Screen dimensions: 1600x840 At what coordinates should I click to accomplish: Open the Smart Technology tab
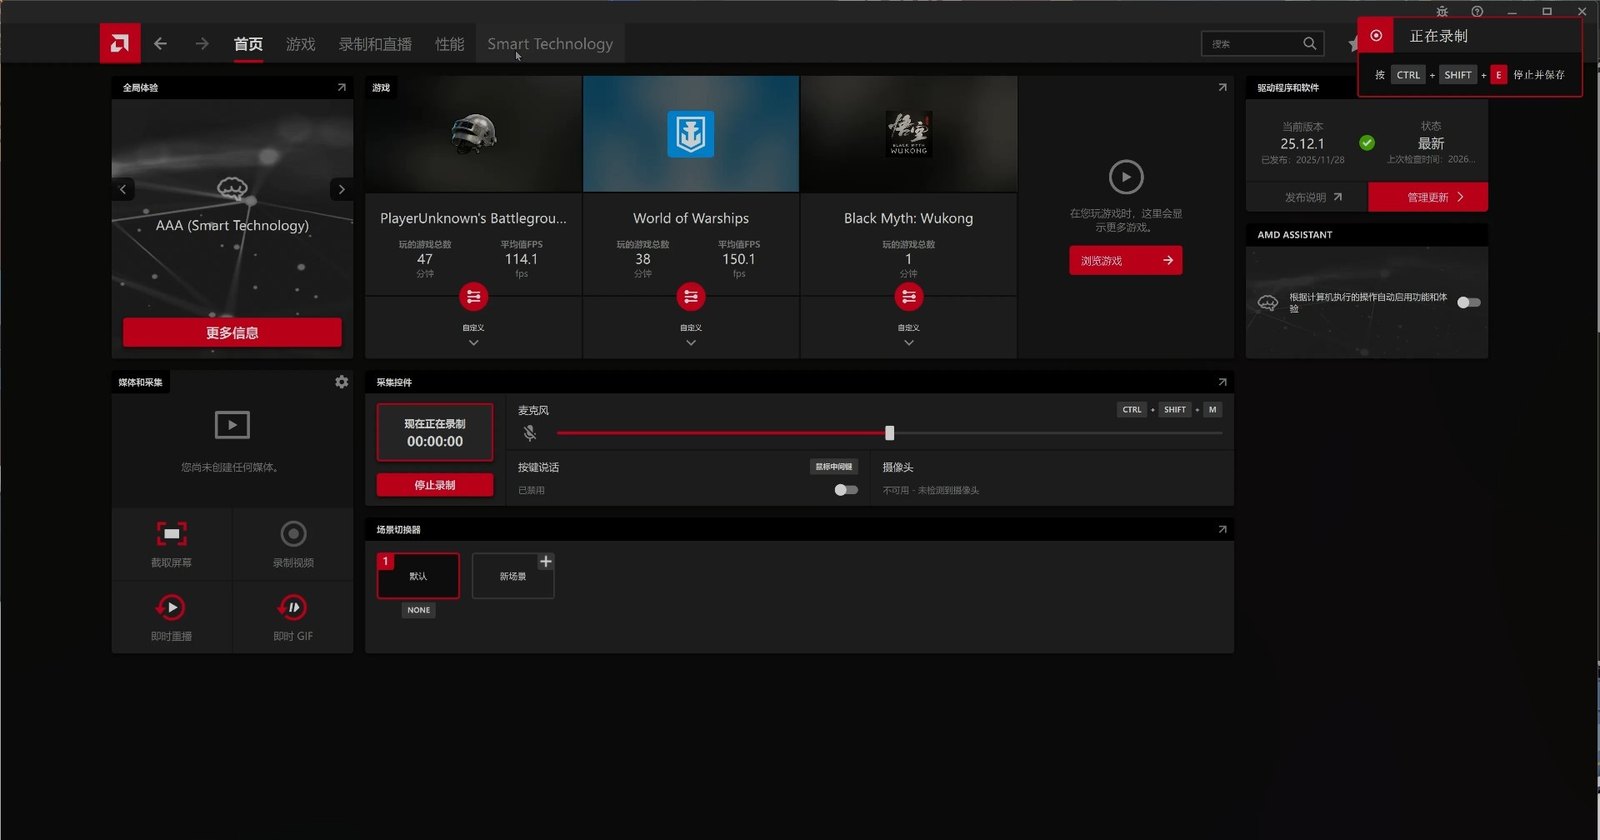[550, 44]
